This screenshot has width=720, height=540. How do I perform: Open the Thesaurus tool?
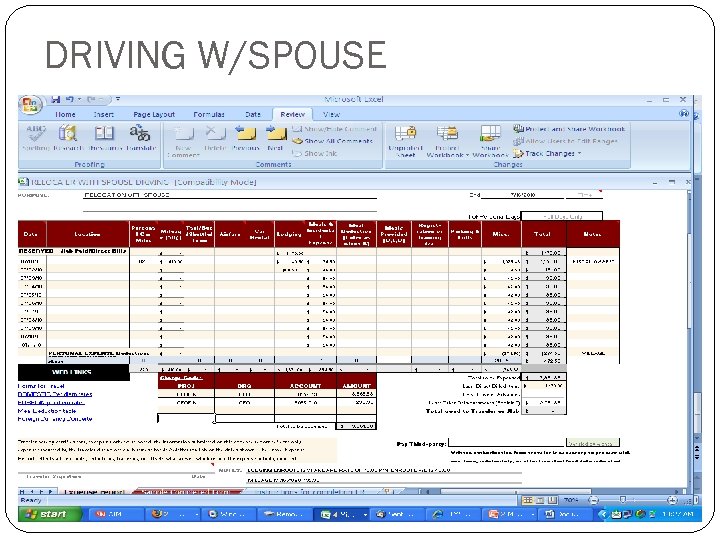click(x=105, y=138)
